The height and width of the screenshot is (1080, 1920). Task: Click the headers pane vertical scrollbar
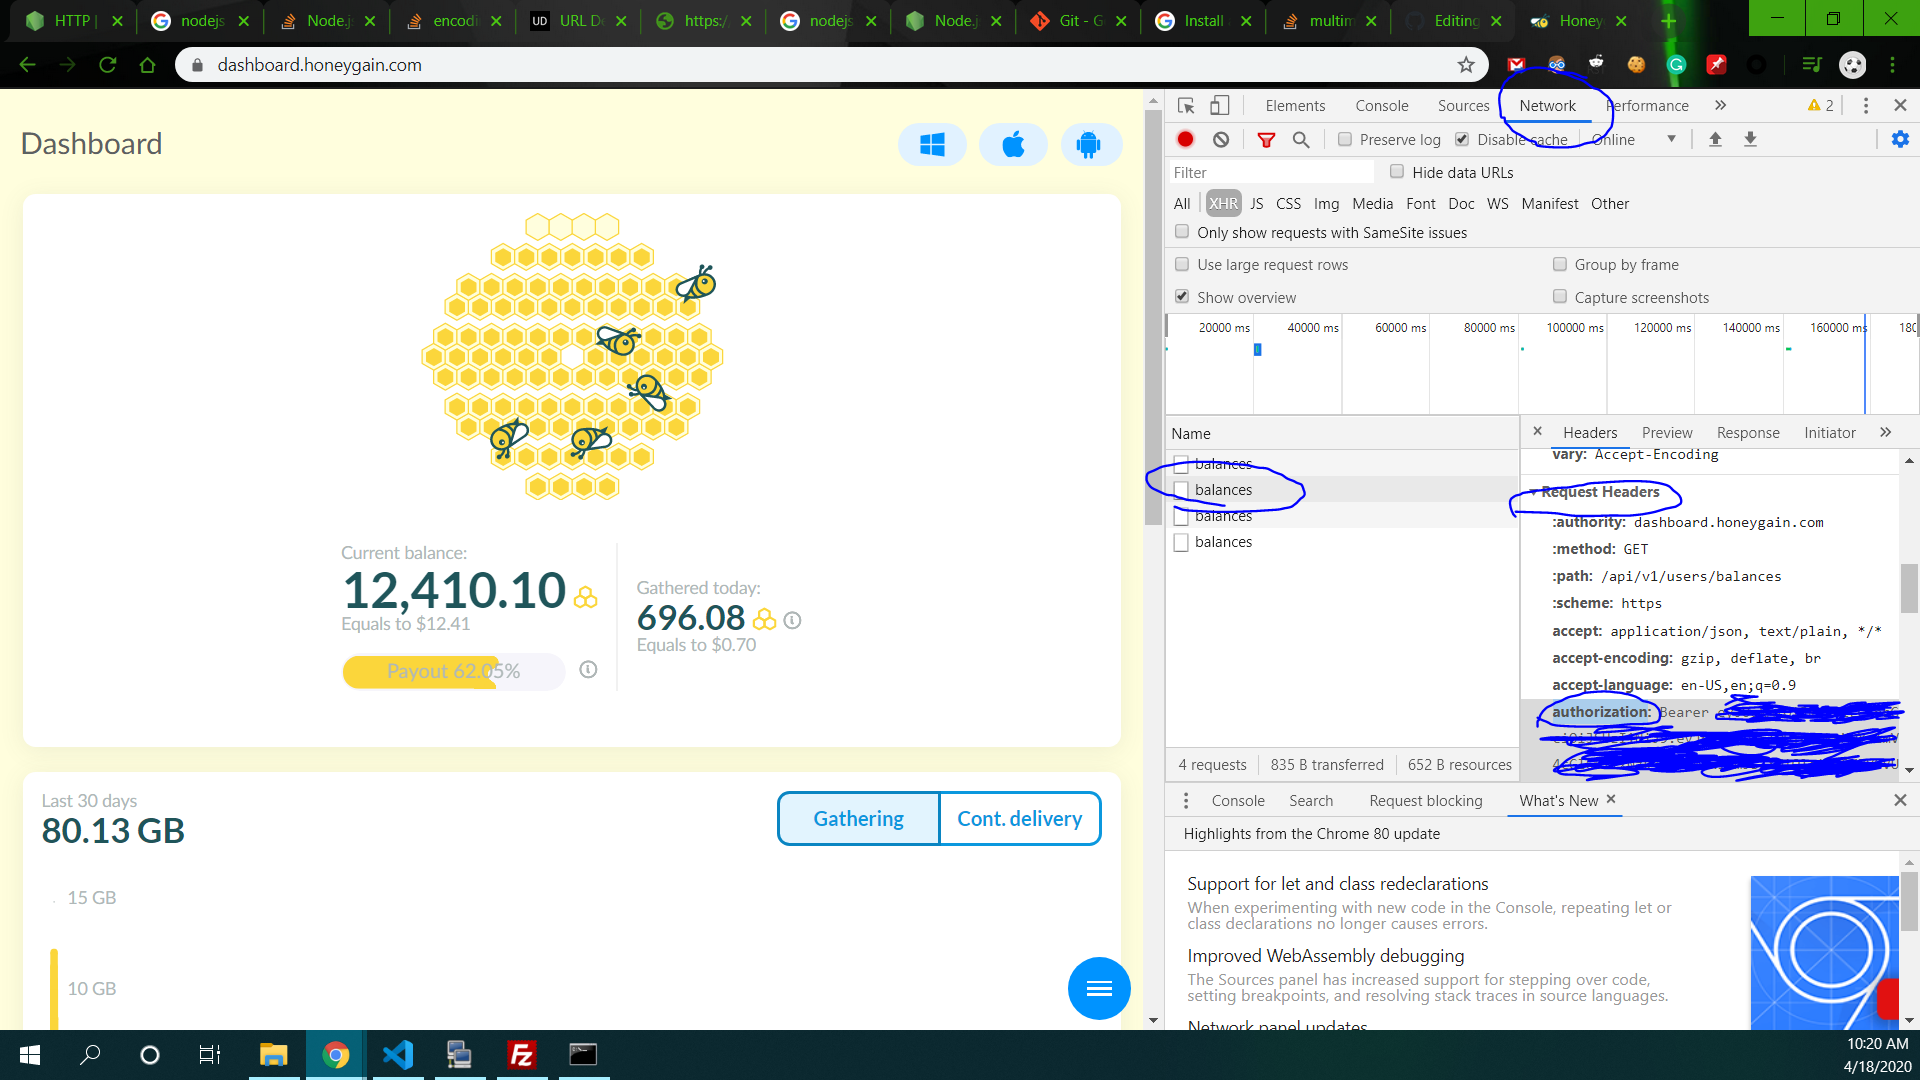(x=1909, y=588)
